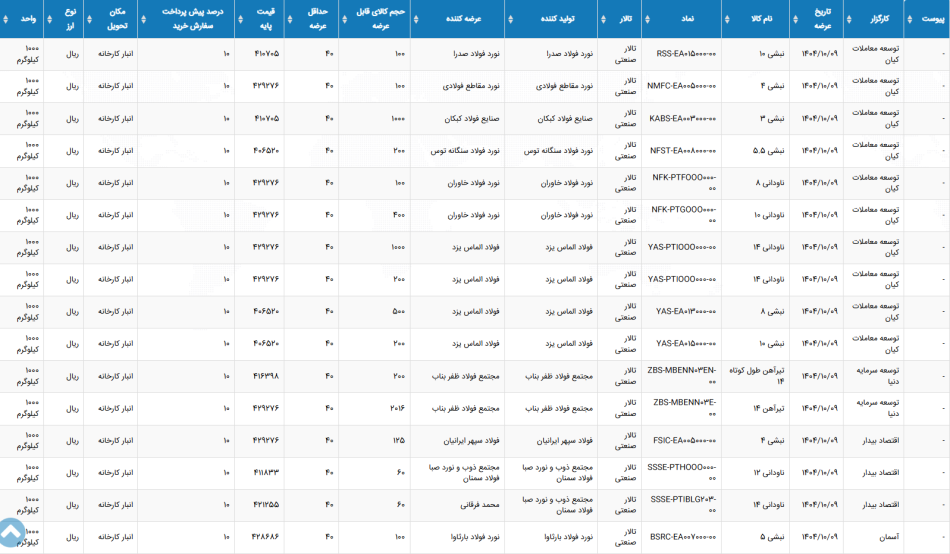Screen dimensions: 950x554
Task: Click product cell 'نبشی ۵'
Action: 772,537
